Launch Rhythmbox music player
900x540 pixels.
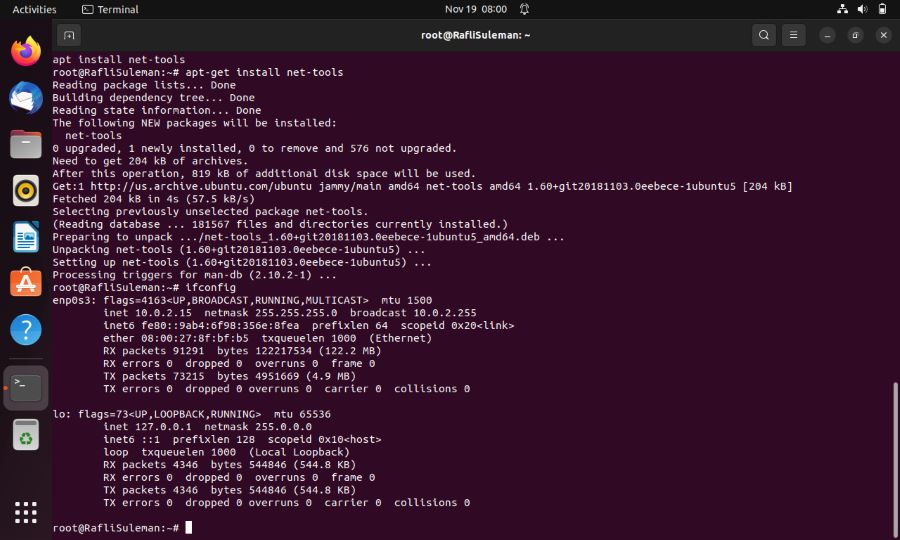click(x=26, y=191)
